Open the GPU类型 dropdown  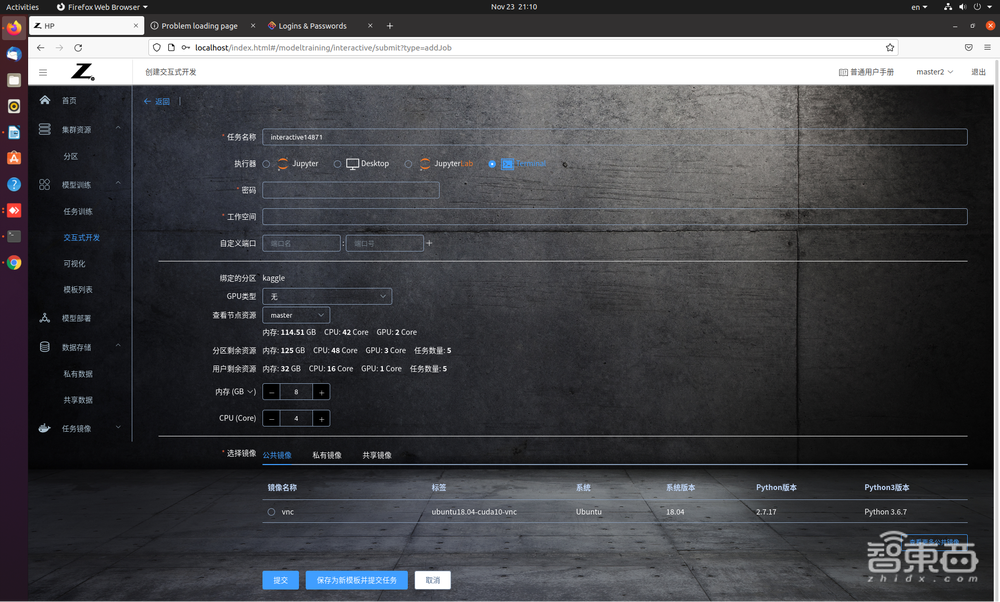coord(327,296)
